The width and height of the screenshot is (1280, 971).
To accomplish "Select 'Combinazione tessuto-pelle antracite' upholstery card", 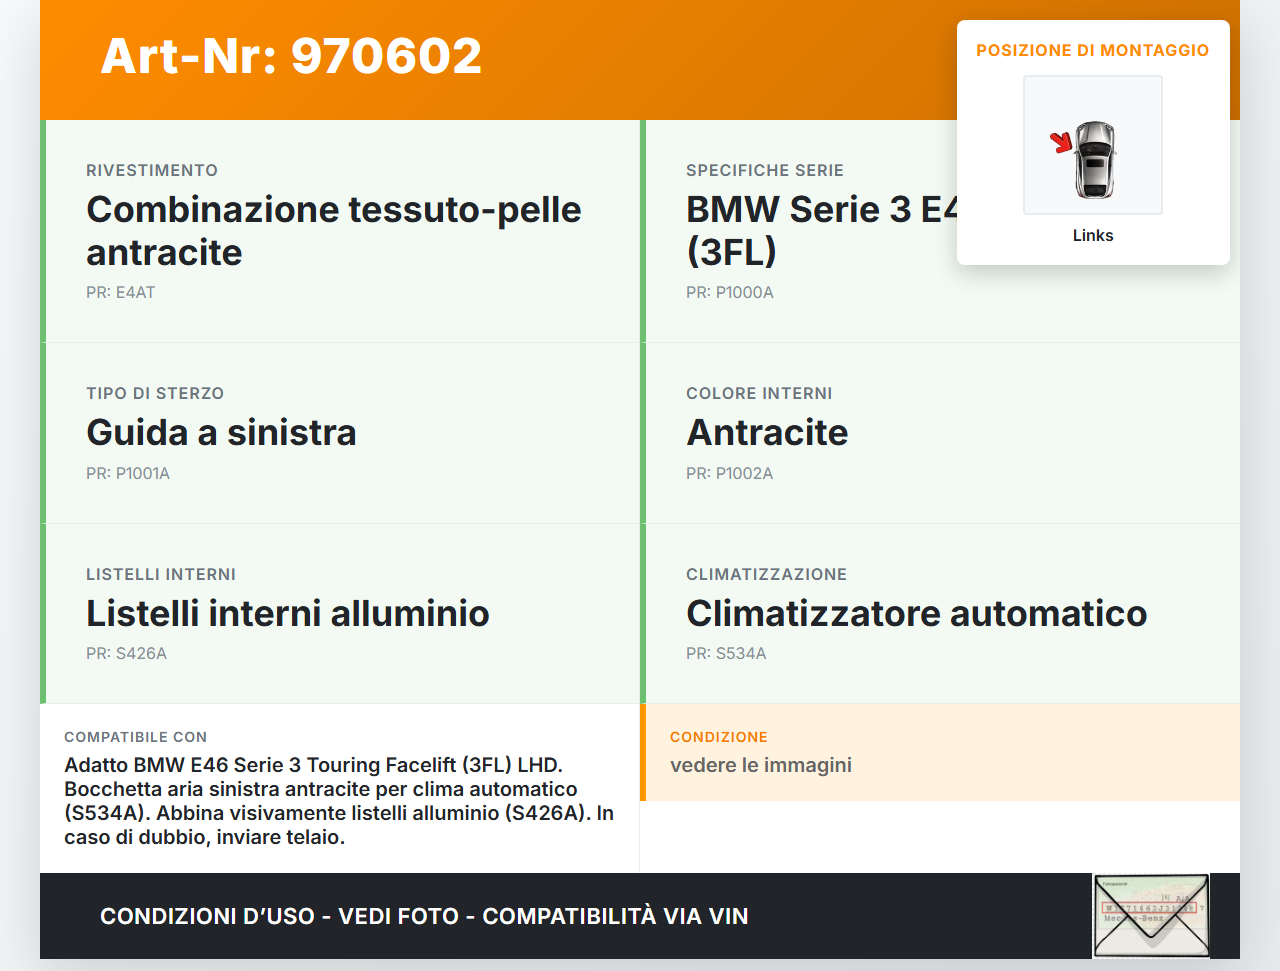I will (333, 231).
